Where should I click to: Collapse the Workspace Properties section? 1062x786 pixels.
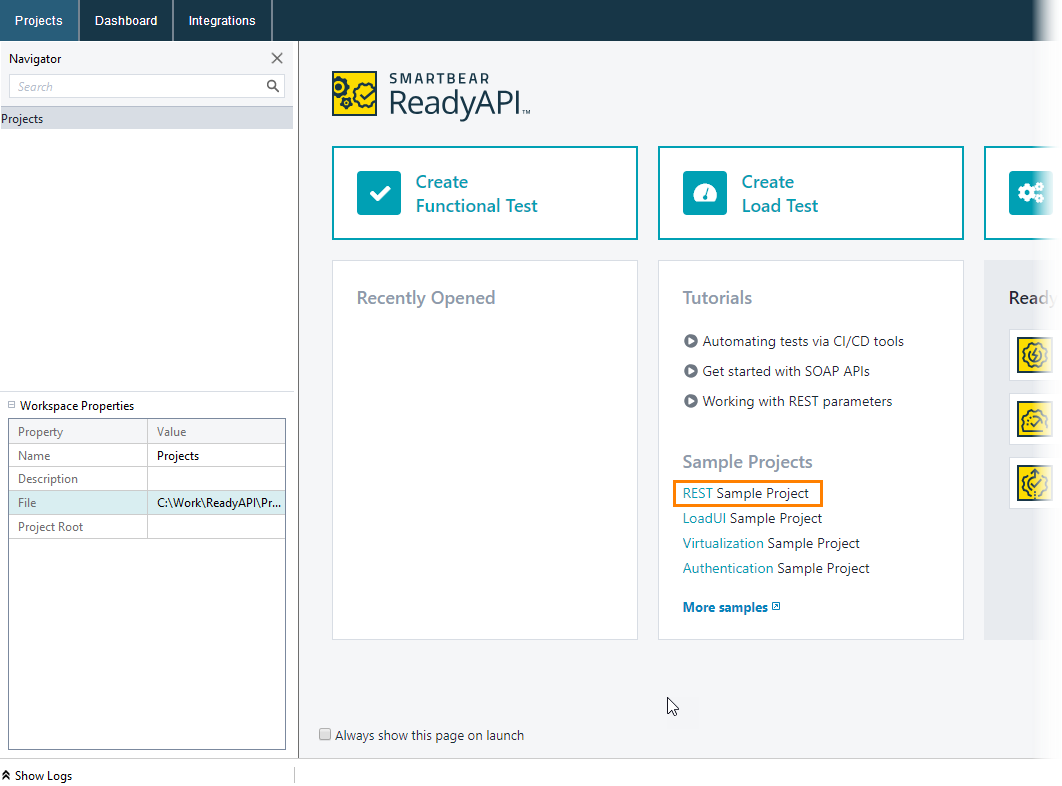[12, 405]
